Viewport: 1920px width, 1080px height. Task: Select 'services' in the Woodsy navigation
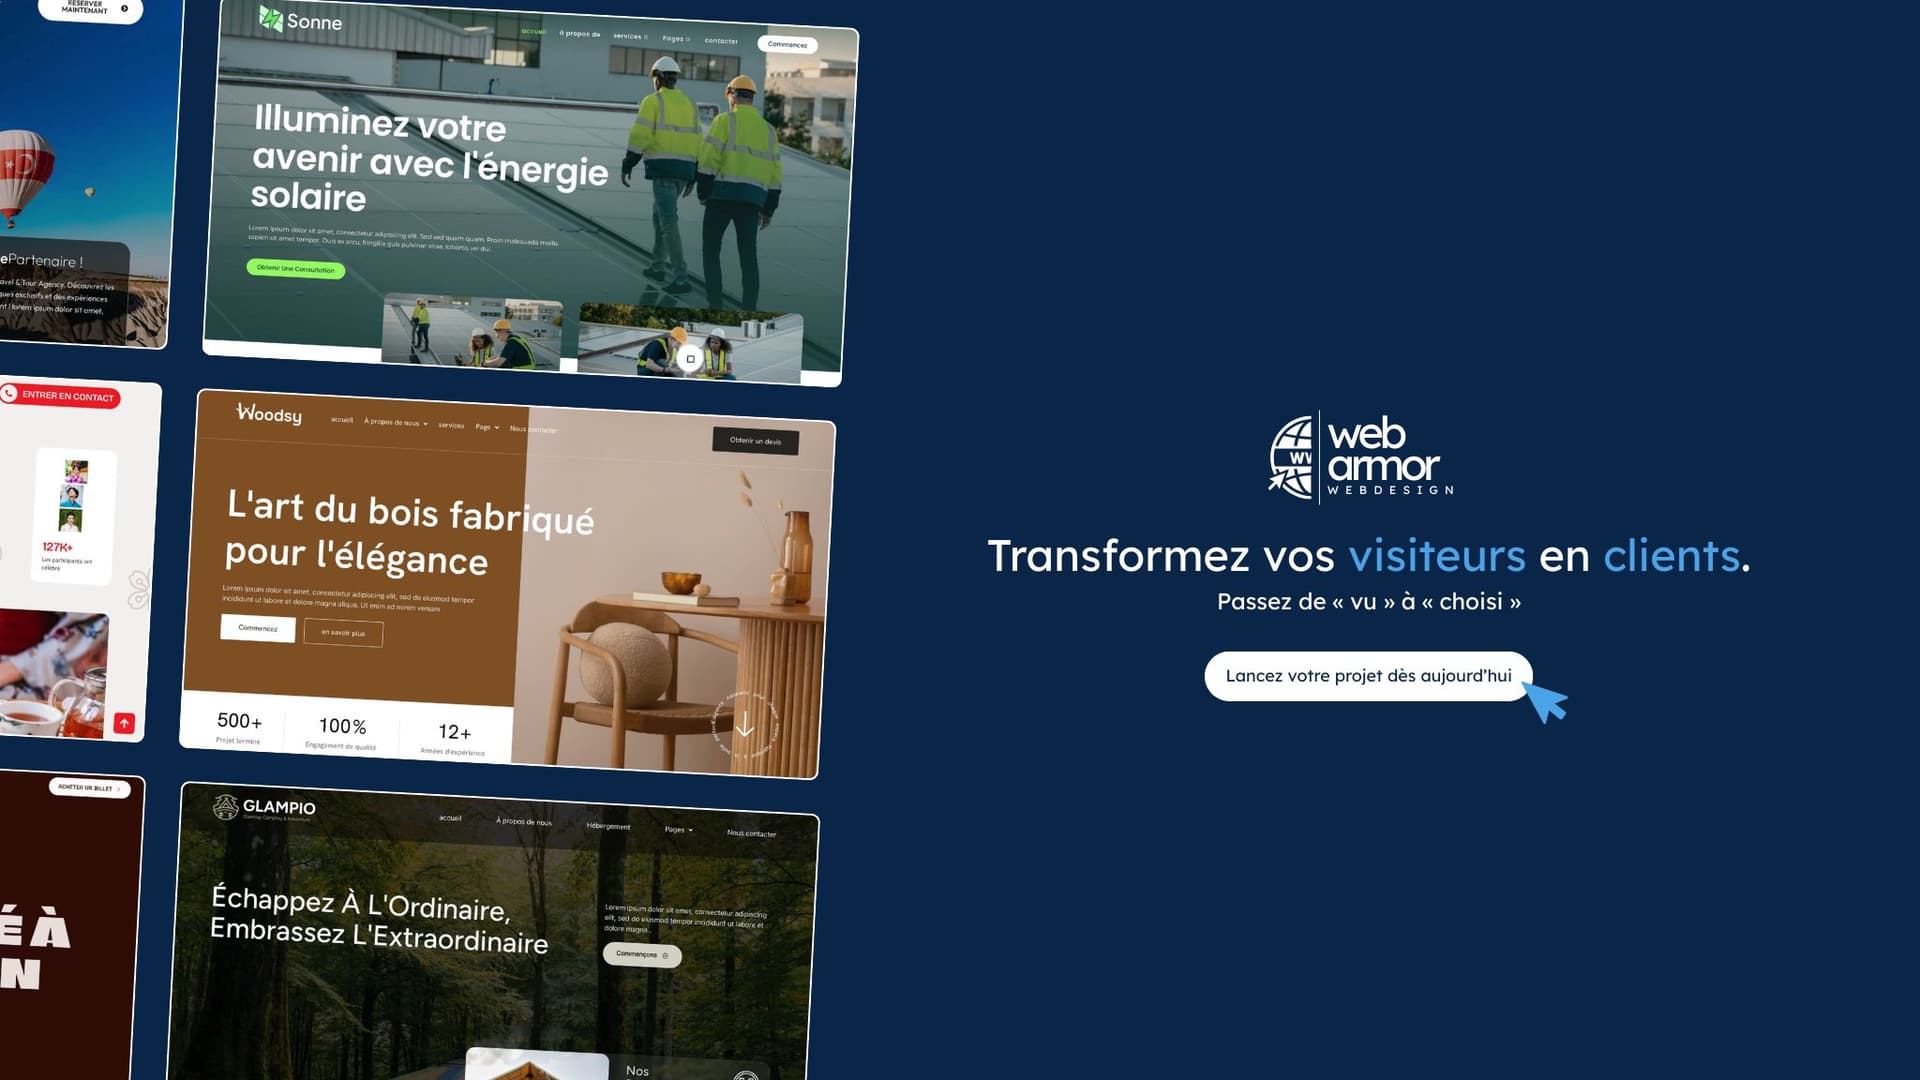[451, 425]
